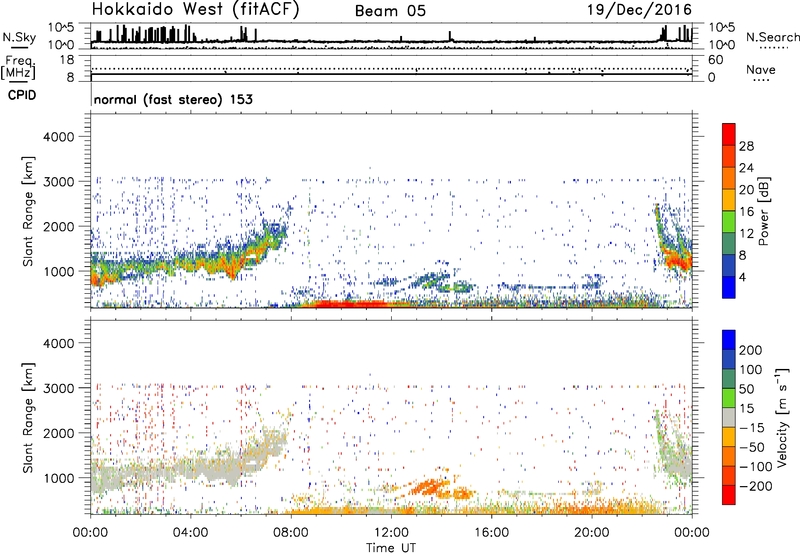Click the "Velocity [m s-1]" colorbar title
Image resolution: width=800 pixels, height=554 pixels.
pos(782,417)
